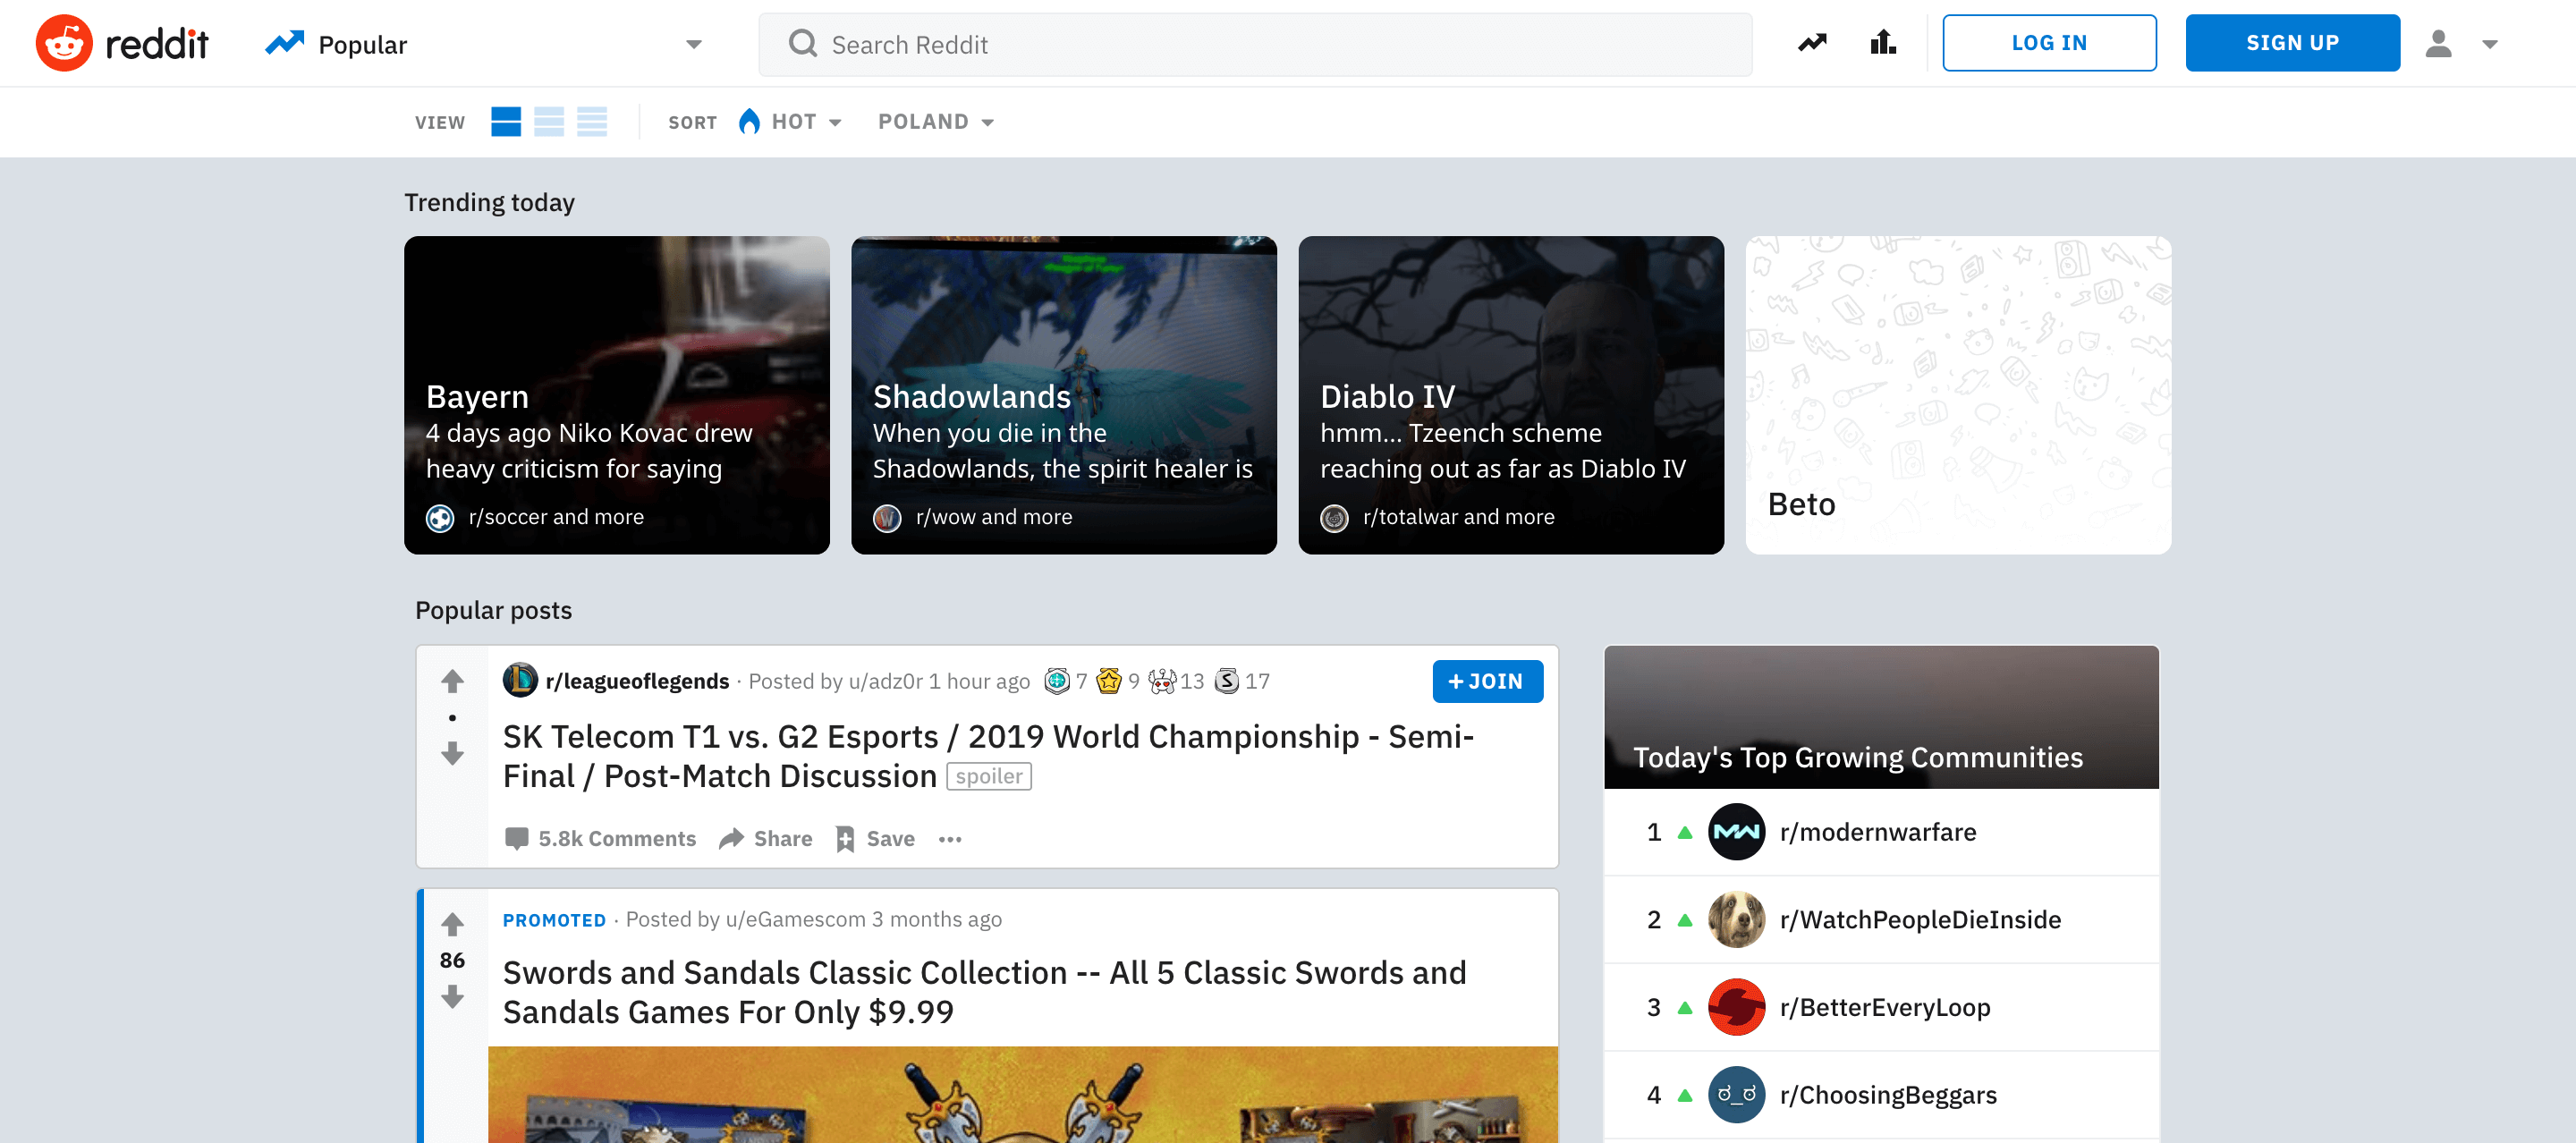The image size is (2576, 1143).
Task: Click the comment bubble icon for 5.8k Comments
Action: tap(516, 838)
